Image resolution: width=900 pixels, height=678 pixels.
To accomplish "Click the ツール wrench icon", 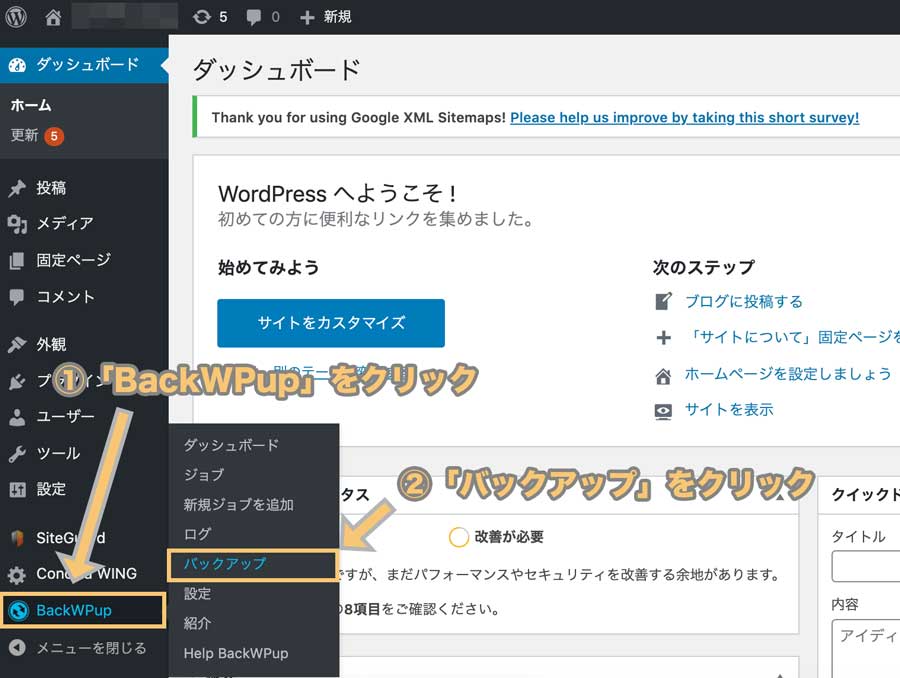I will coord(17,454).
